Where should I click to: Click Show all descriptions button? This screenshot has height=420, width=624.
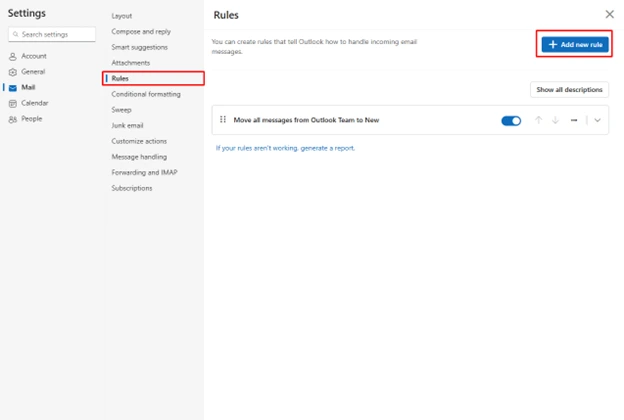click(569, 90)
